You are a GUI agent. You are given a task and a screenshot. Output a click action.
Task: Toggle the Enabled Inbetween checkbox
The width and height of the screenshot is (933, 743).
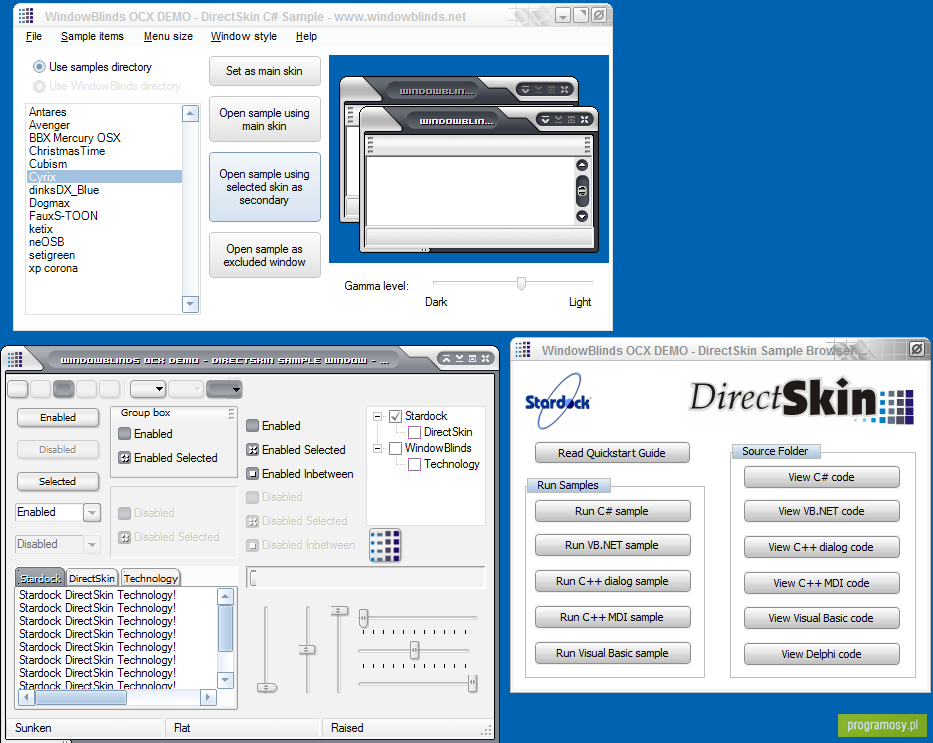252,474
